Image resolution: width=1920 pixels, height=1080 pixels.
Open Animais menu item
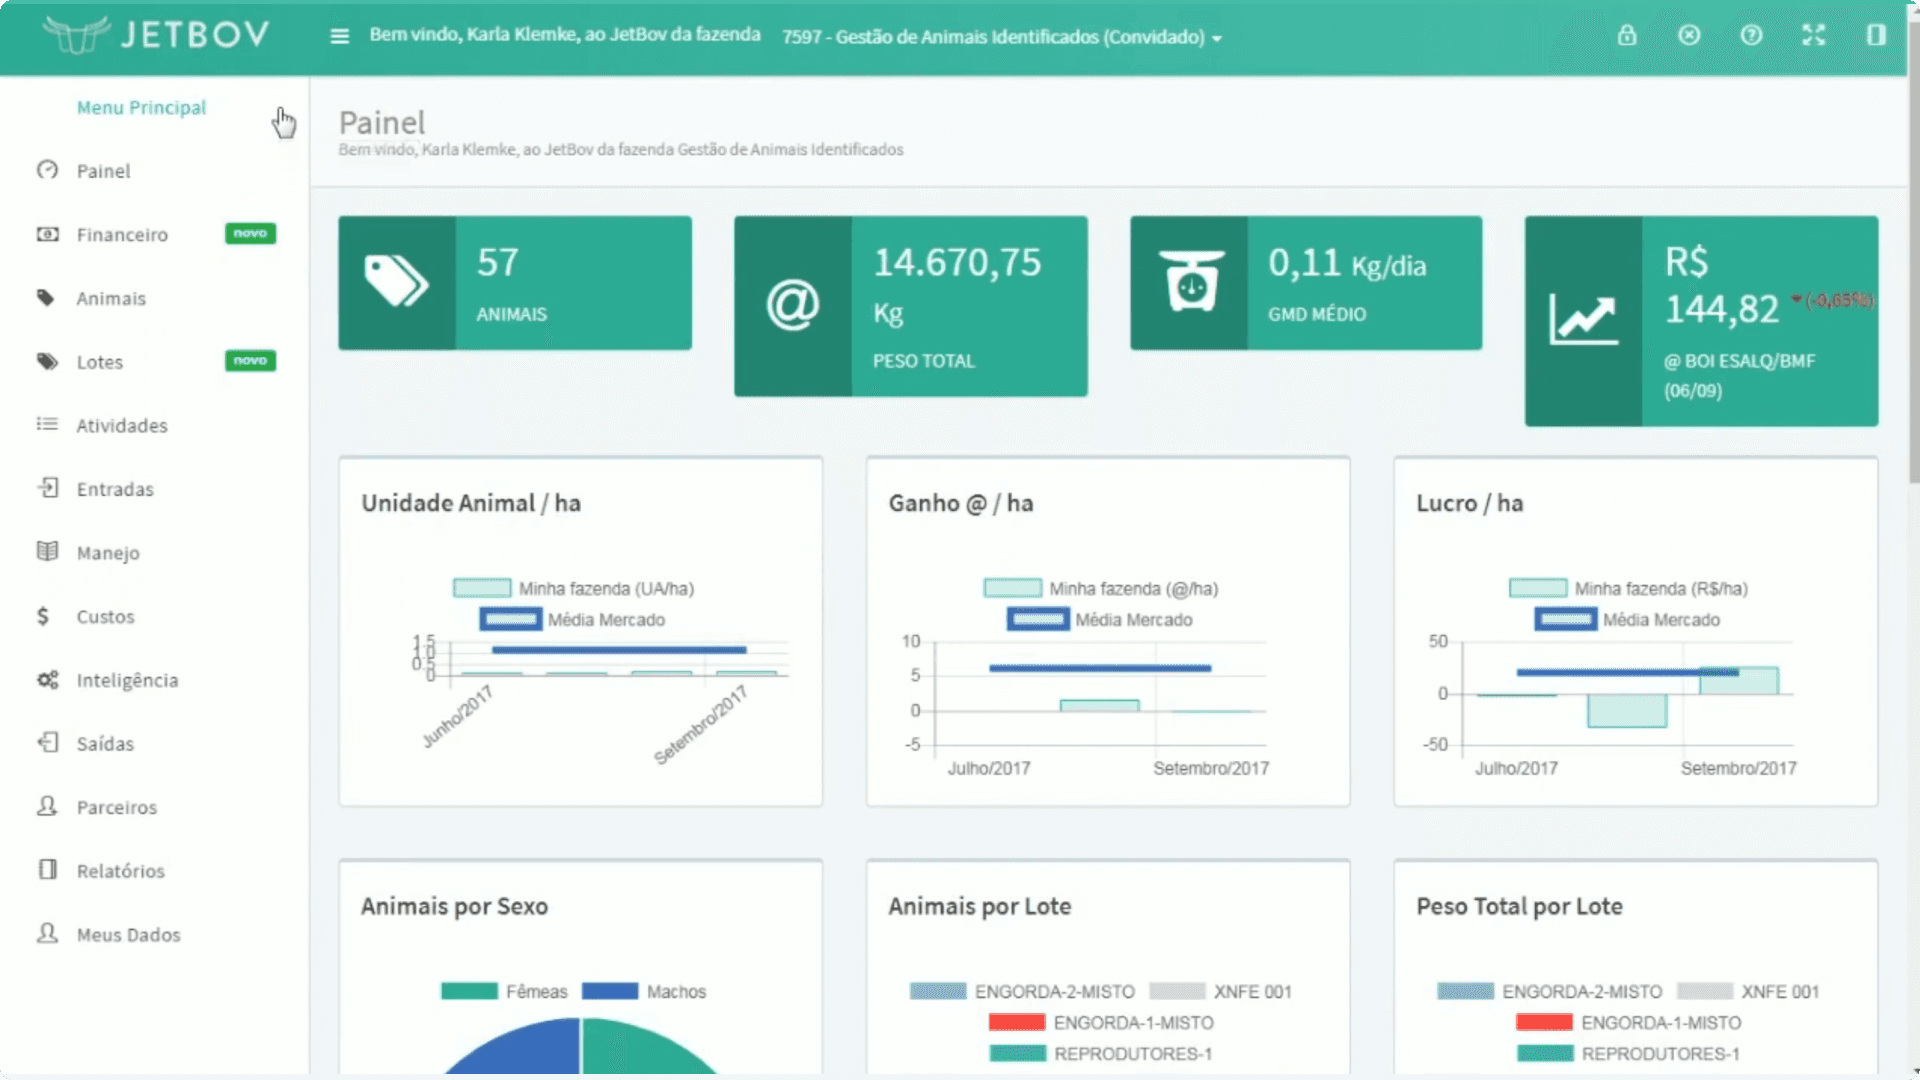tap(111, 299)
